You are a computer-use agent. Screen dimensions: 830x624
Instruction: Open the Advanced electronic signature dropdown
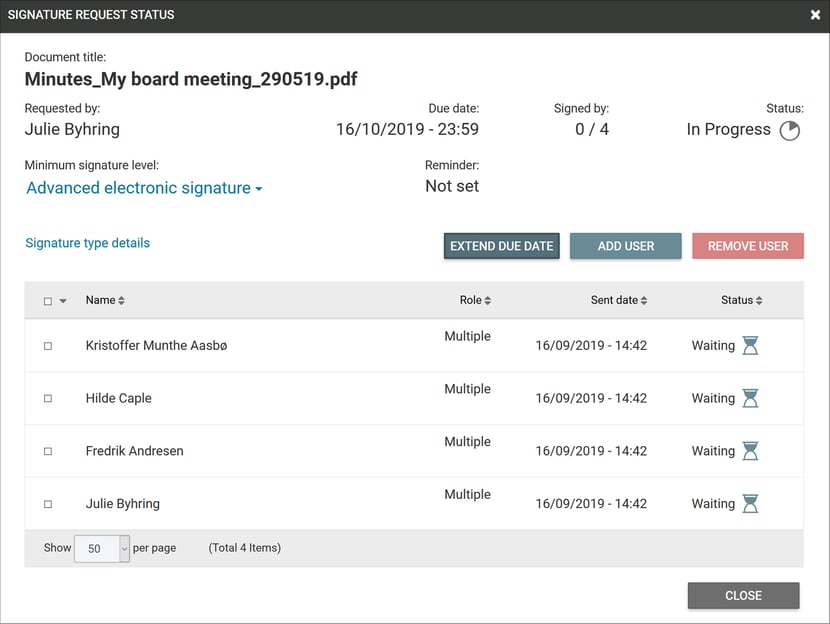145,188
